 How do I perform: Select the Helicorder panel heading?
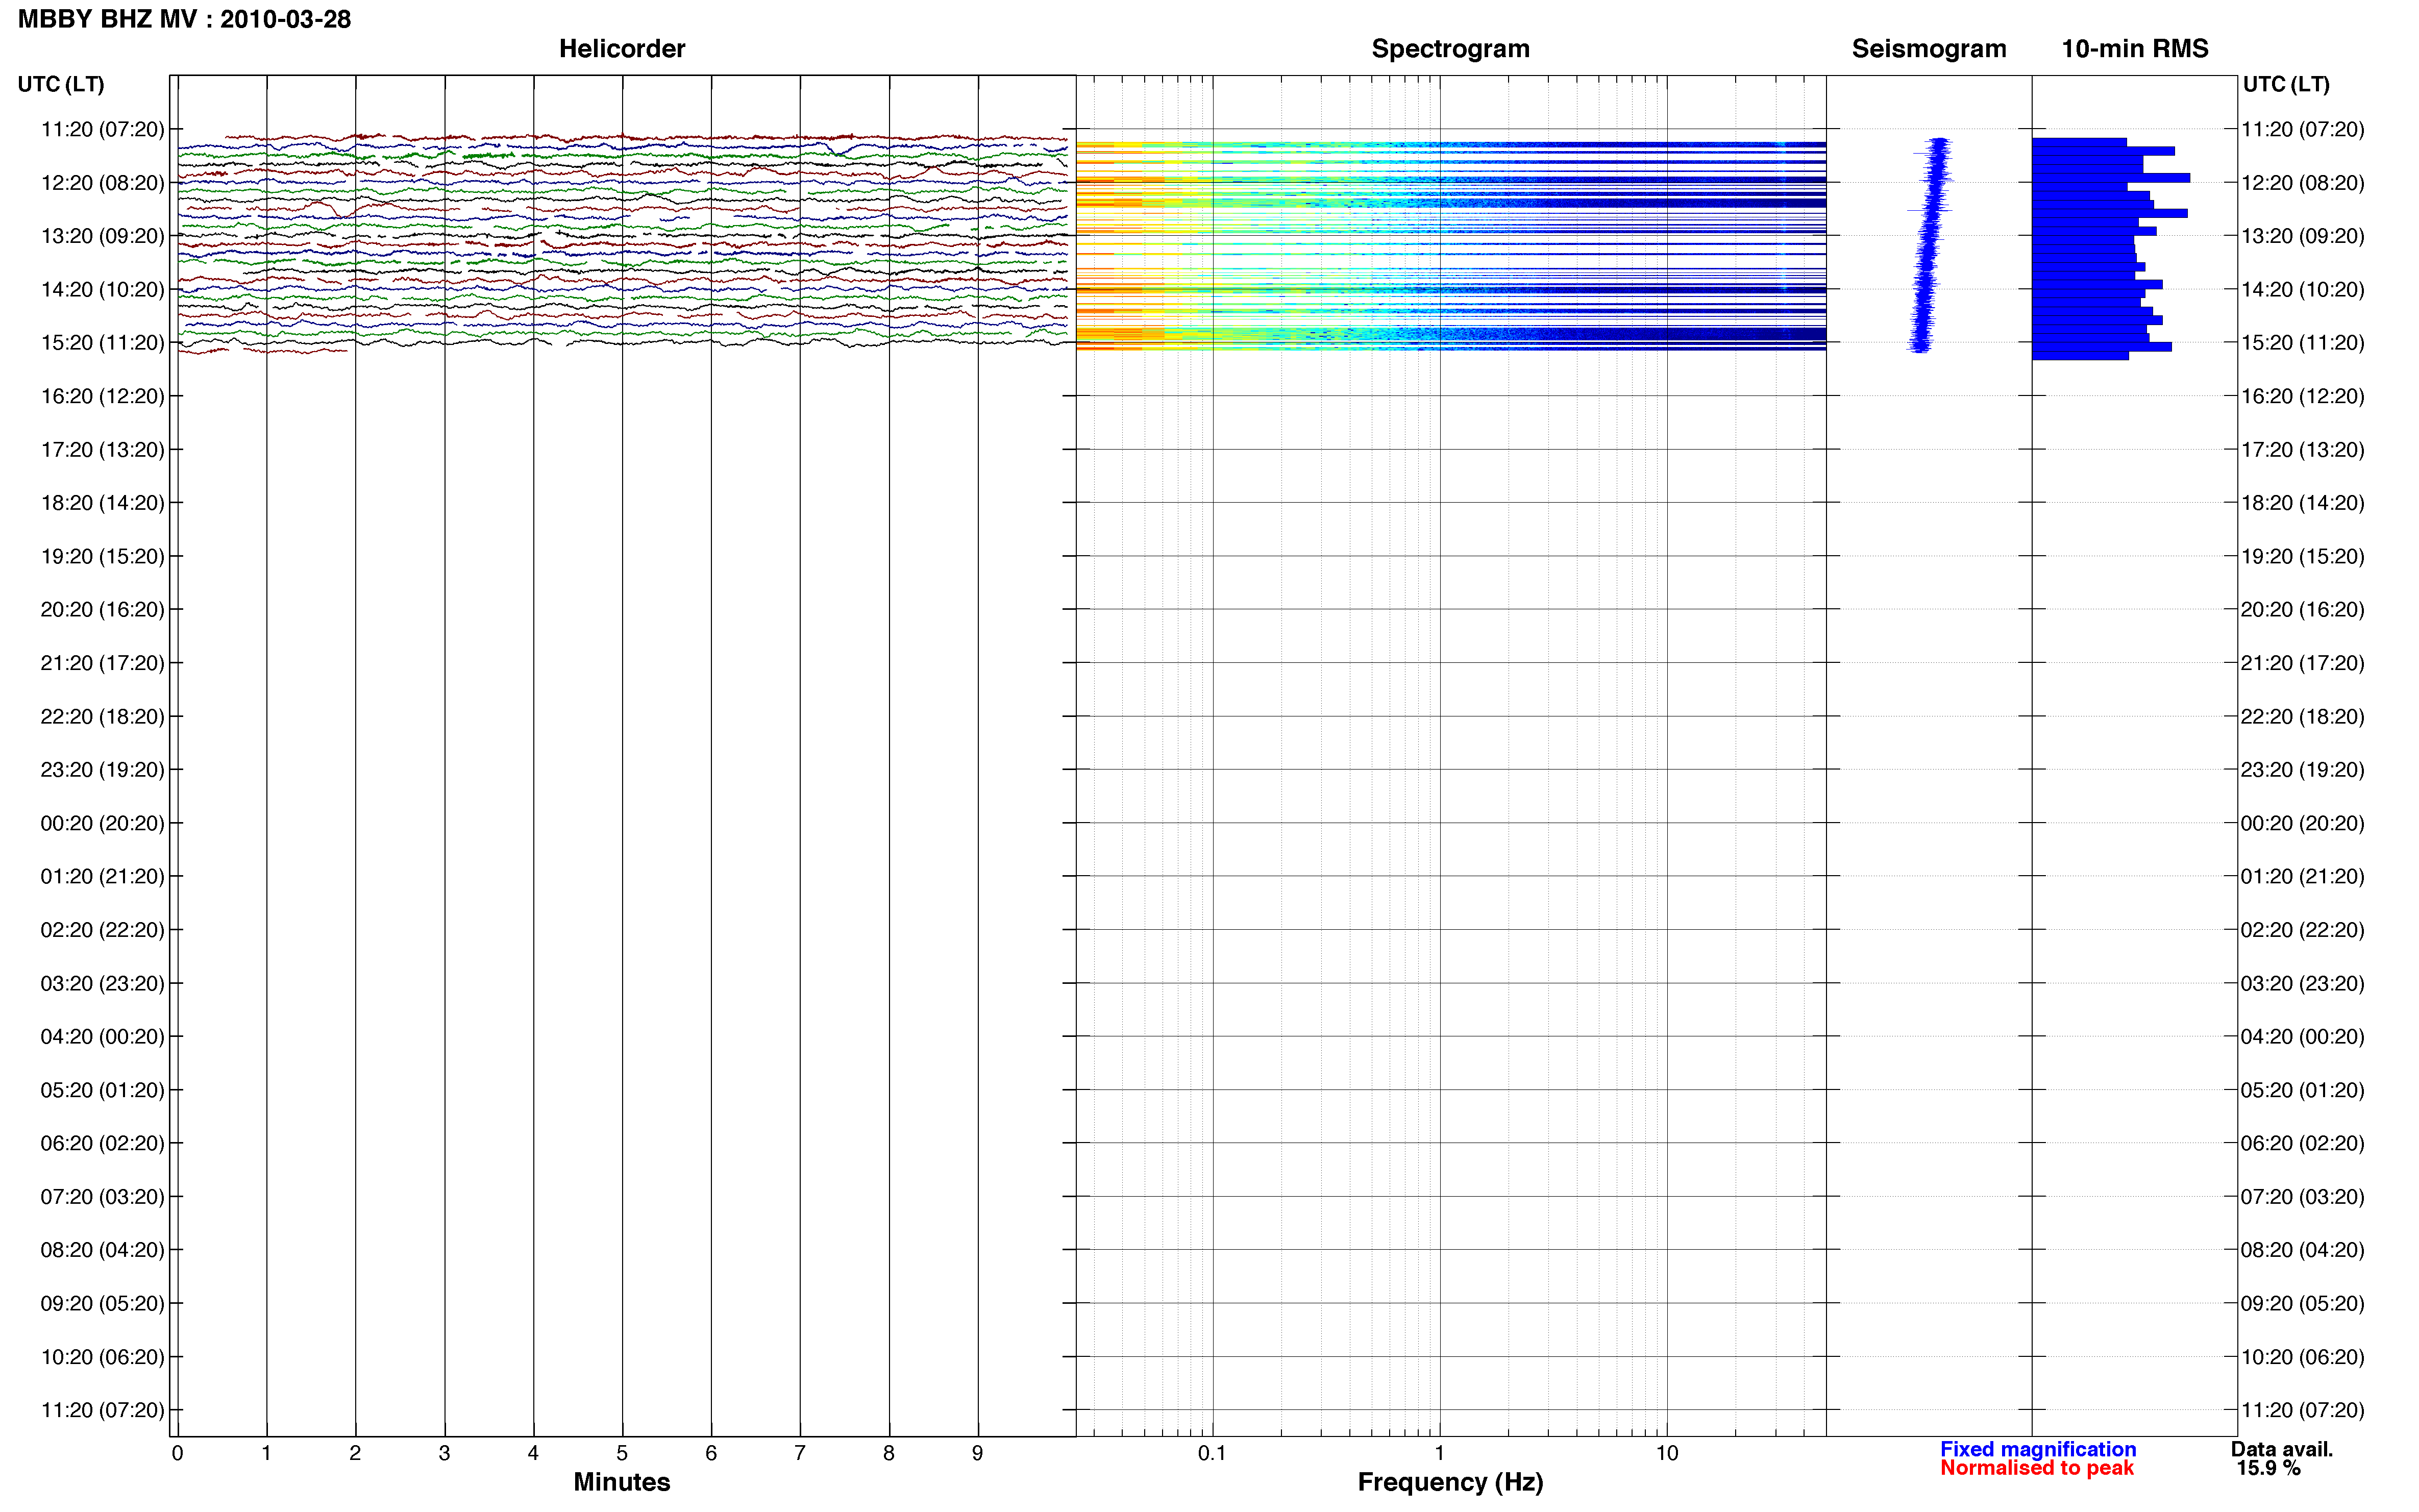[x=621, y=48]
